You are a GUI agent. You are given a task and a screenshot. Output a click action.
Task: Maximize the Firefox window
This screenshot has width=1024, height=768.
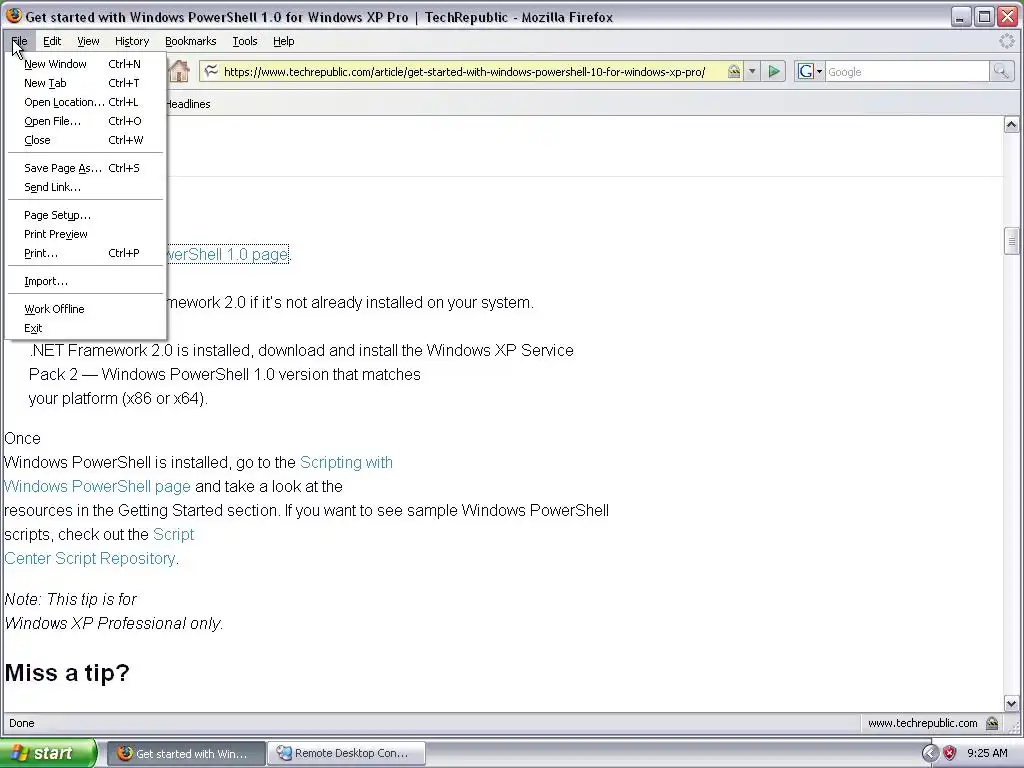(x=984, y=16)
